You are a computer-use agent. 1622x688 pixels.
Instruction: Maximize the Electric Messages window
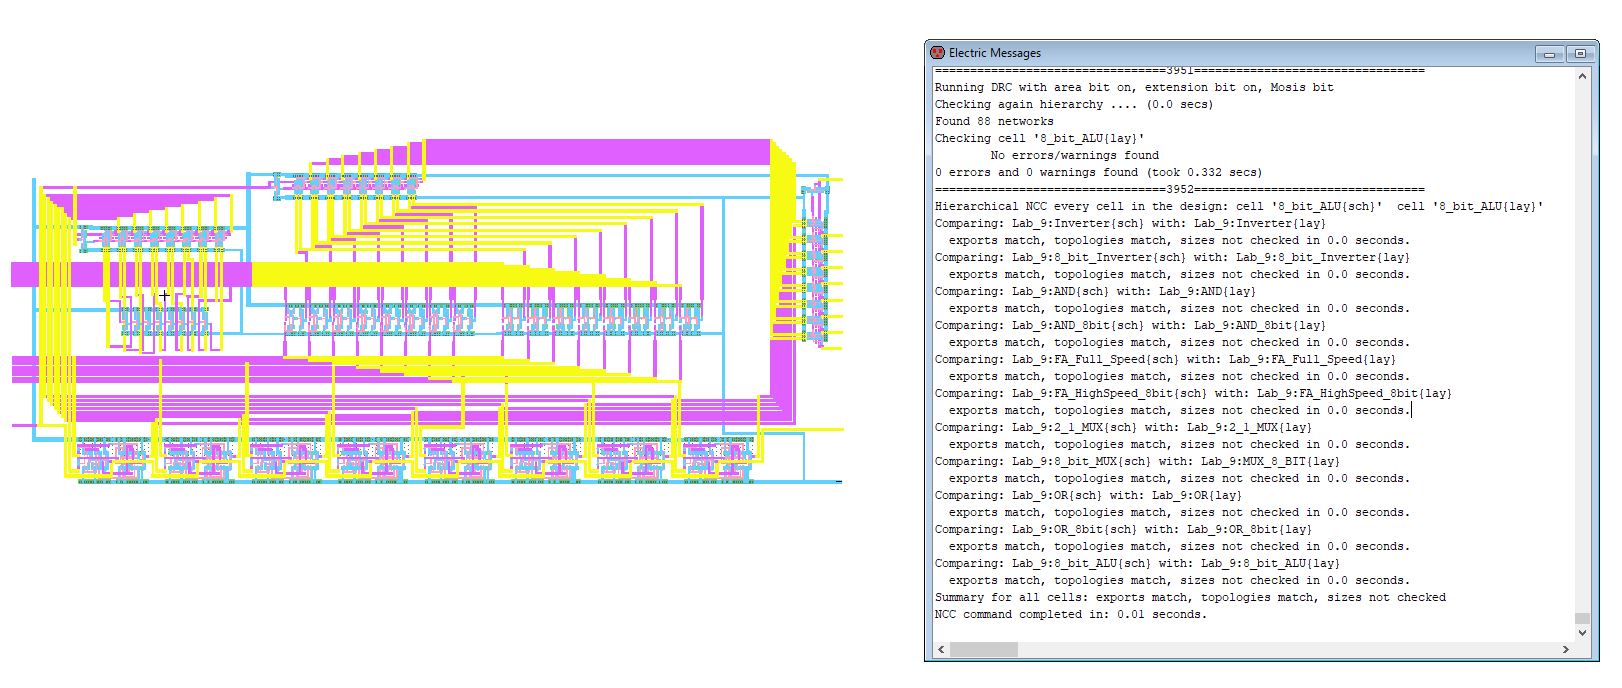coord(1580,54)
